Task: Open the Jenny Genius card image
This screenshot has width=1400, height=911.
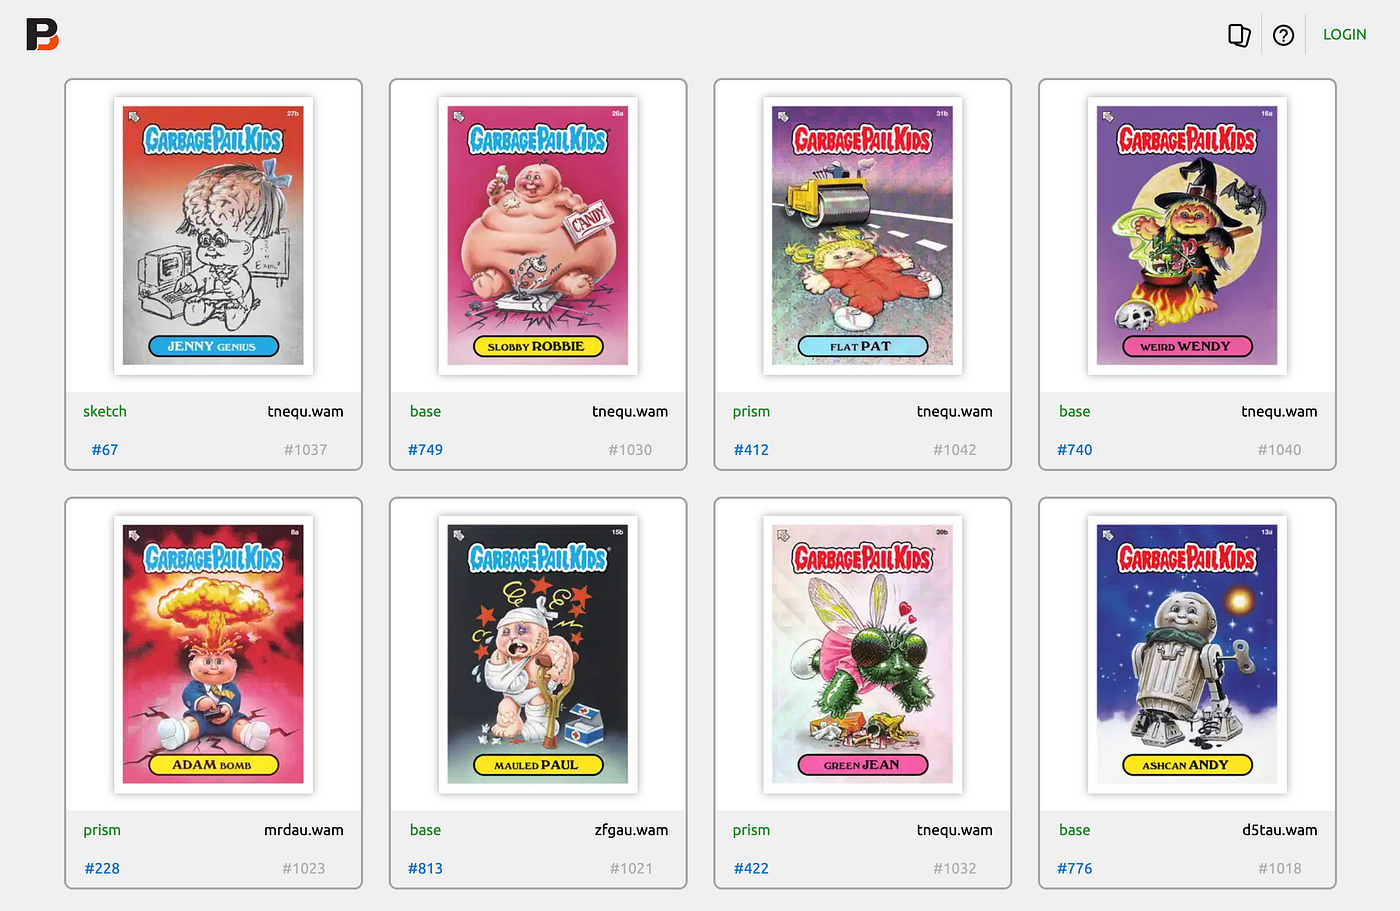Action: tap(213, 236)
